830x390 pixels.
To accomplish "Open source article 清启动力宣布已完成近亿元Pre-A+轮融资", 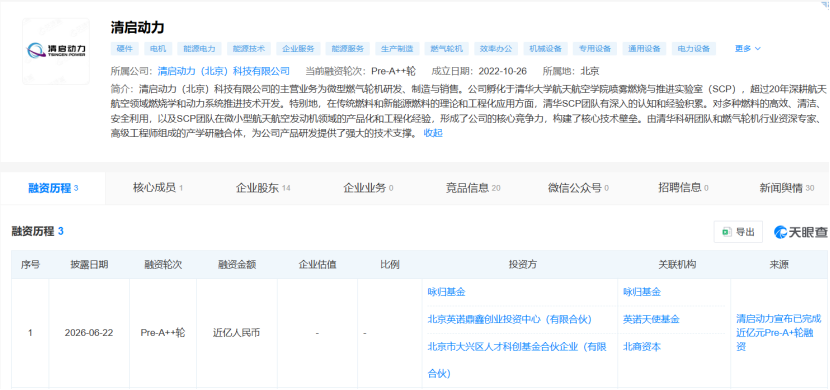I will pyautogui.click(x=779, y=333).
